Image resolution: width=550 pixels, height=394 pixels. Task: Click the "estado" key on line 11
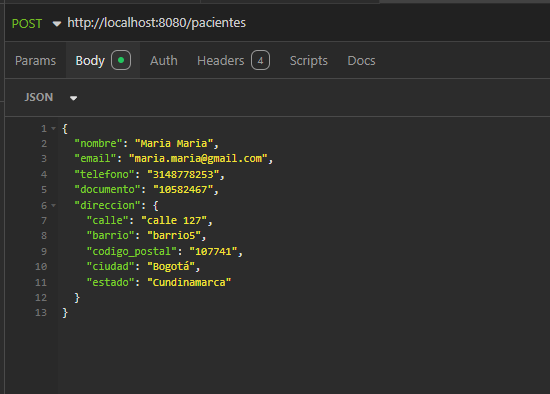[x=110, y=282]
